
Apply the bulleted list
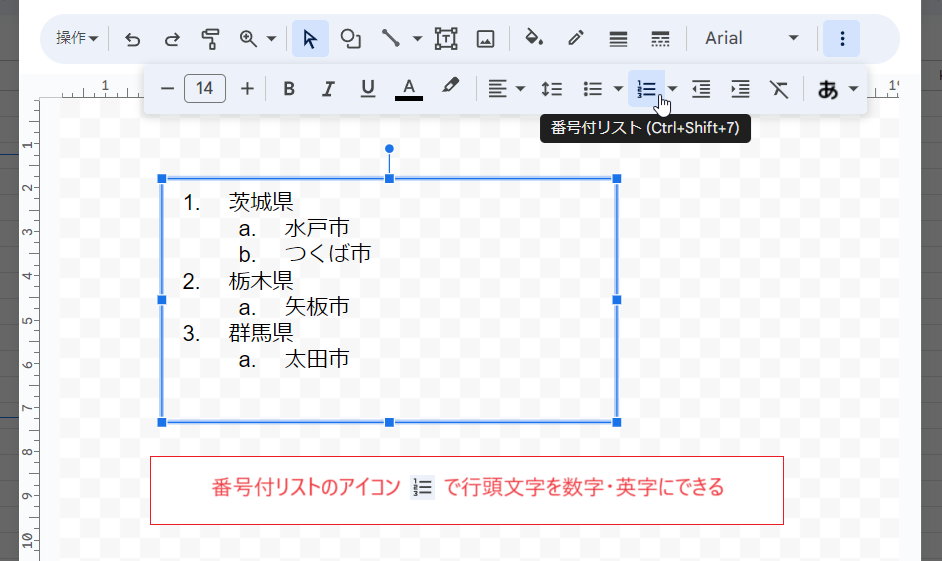[593, 89]
